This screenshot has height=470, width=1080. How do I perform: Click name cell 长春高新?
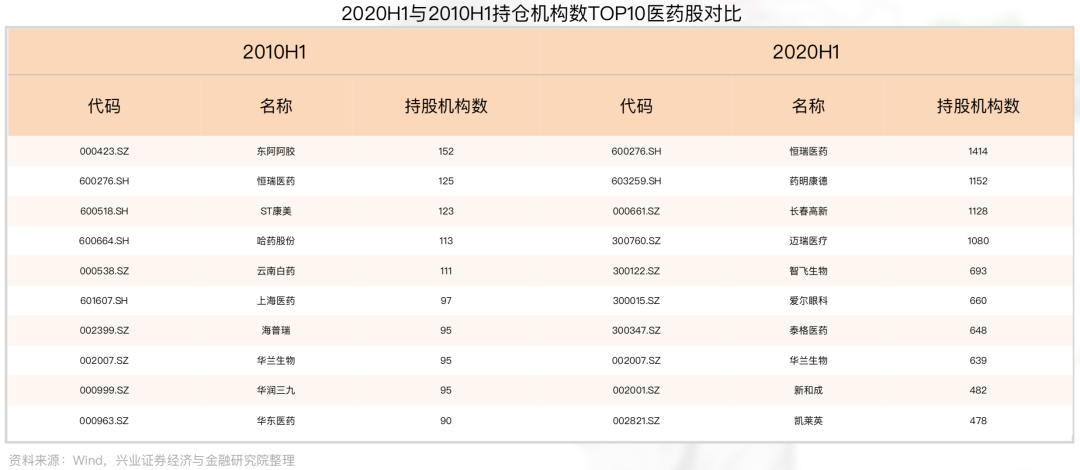[x=807, y=212]
